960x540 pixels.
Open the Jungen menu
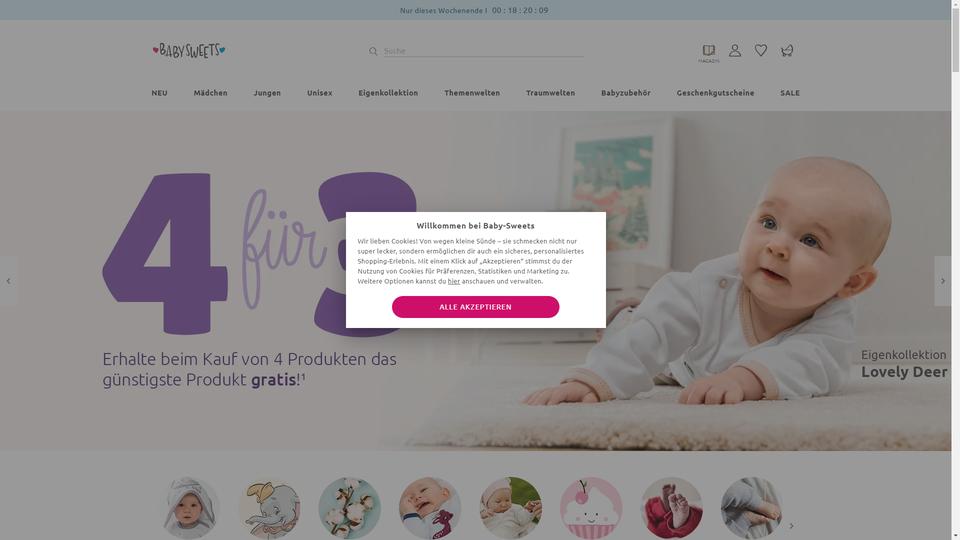click(x=267, y=93)
